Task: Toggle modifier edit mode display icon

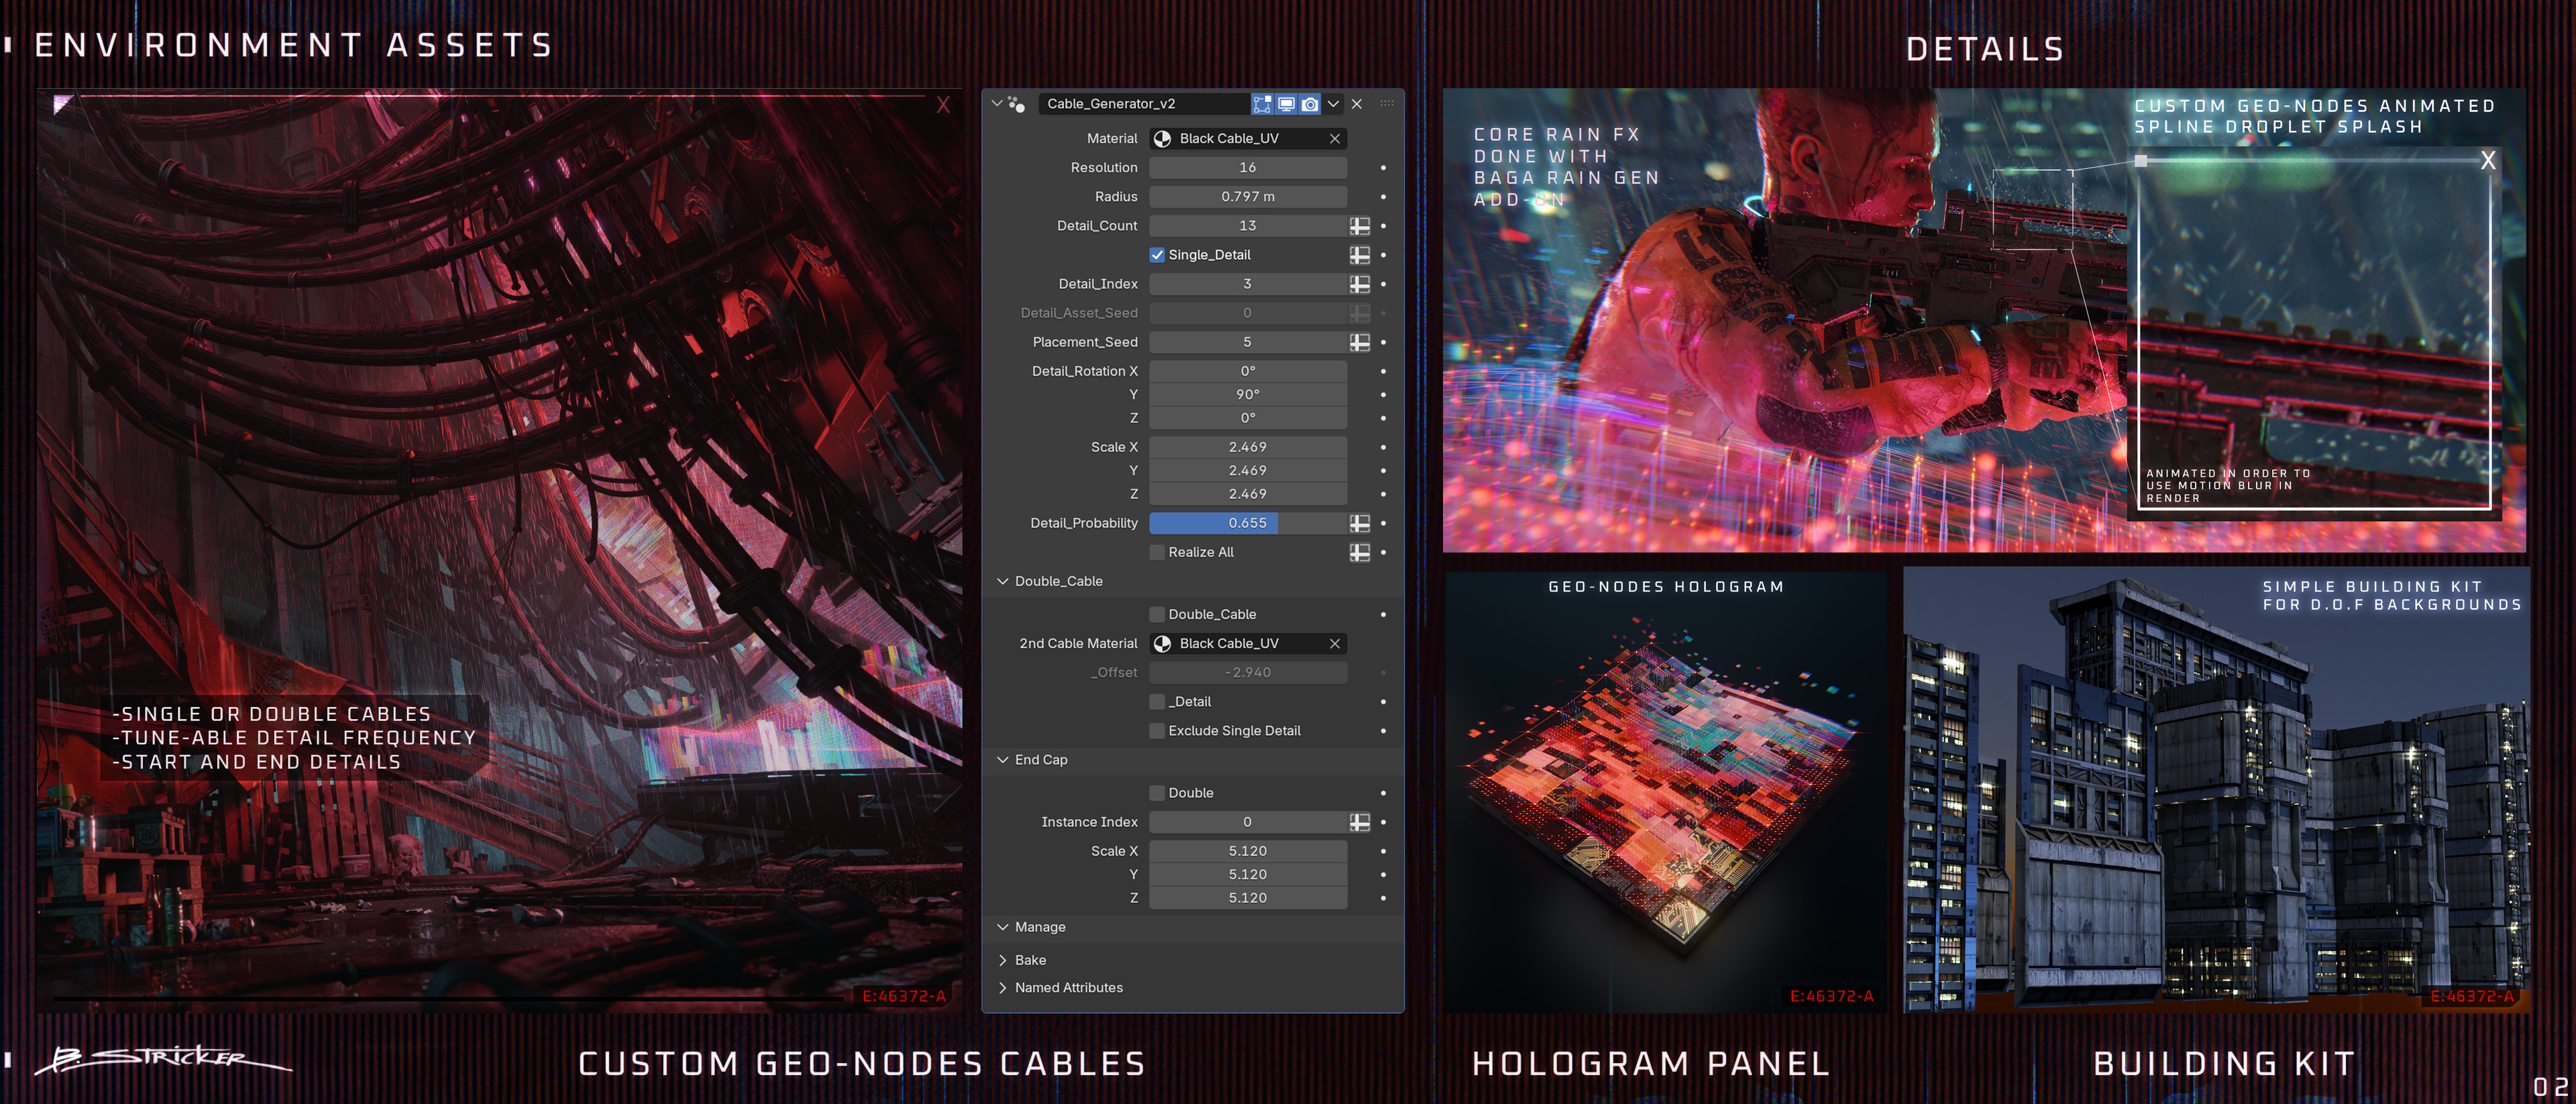Action: coord(1262,104)
